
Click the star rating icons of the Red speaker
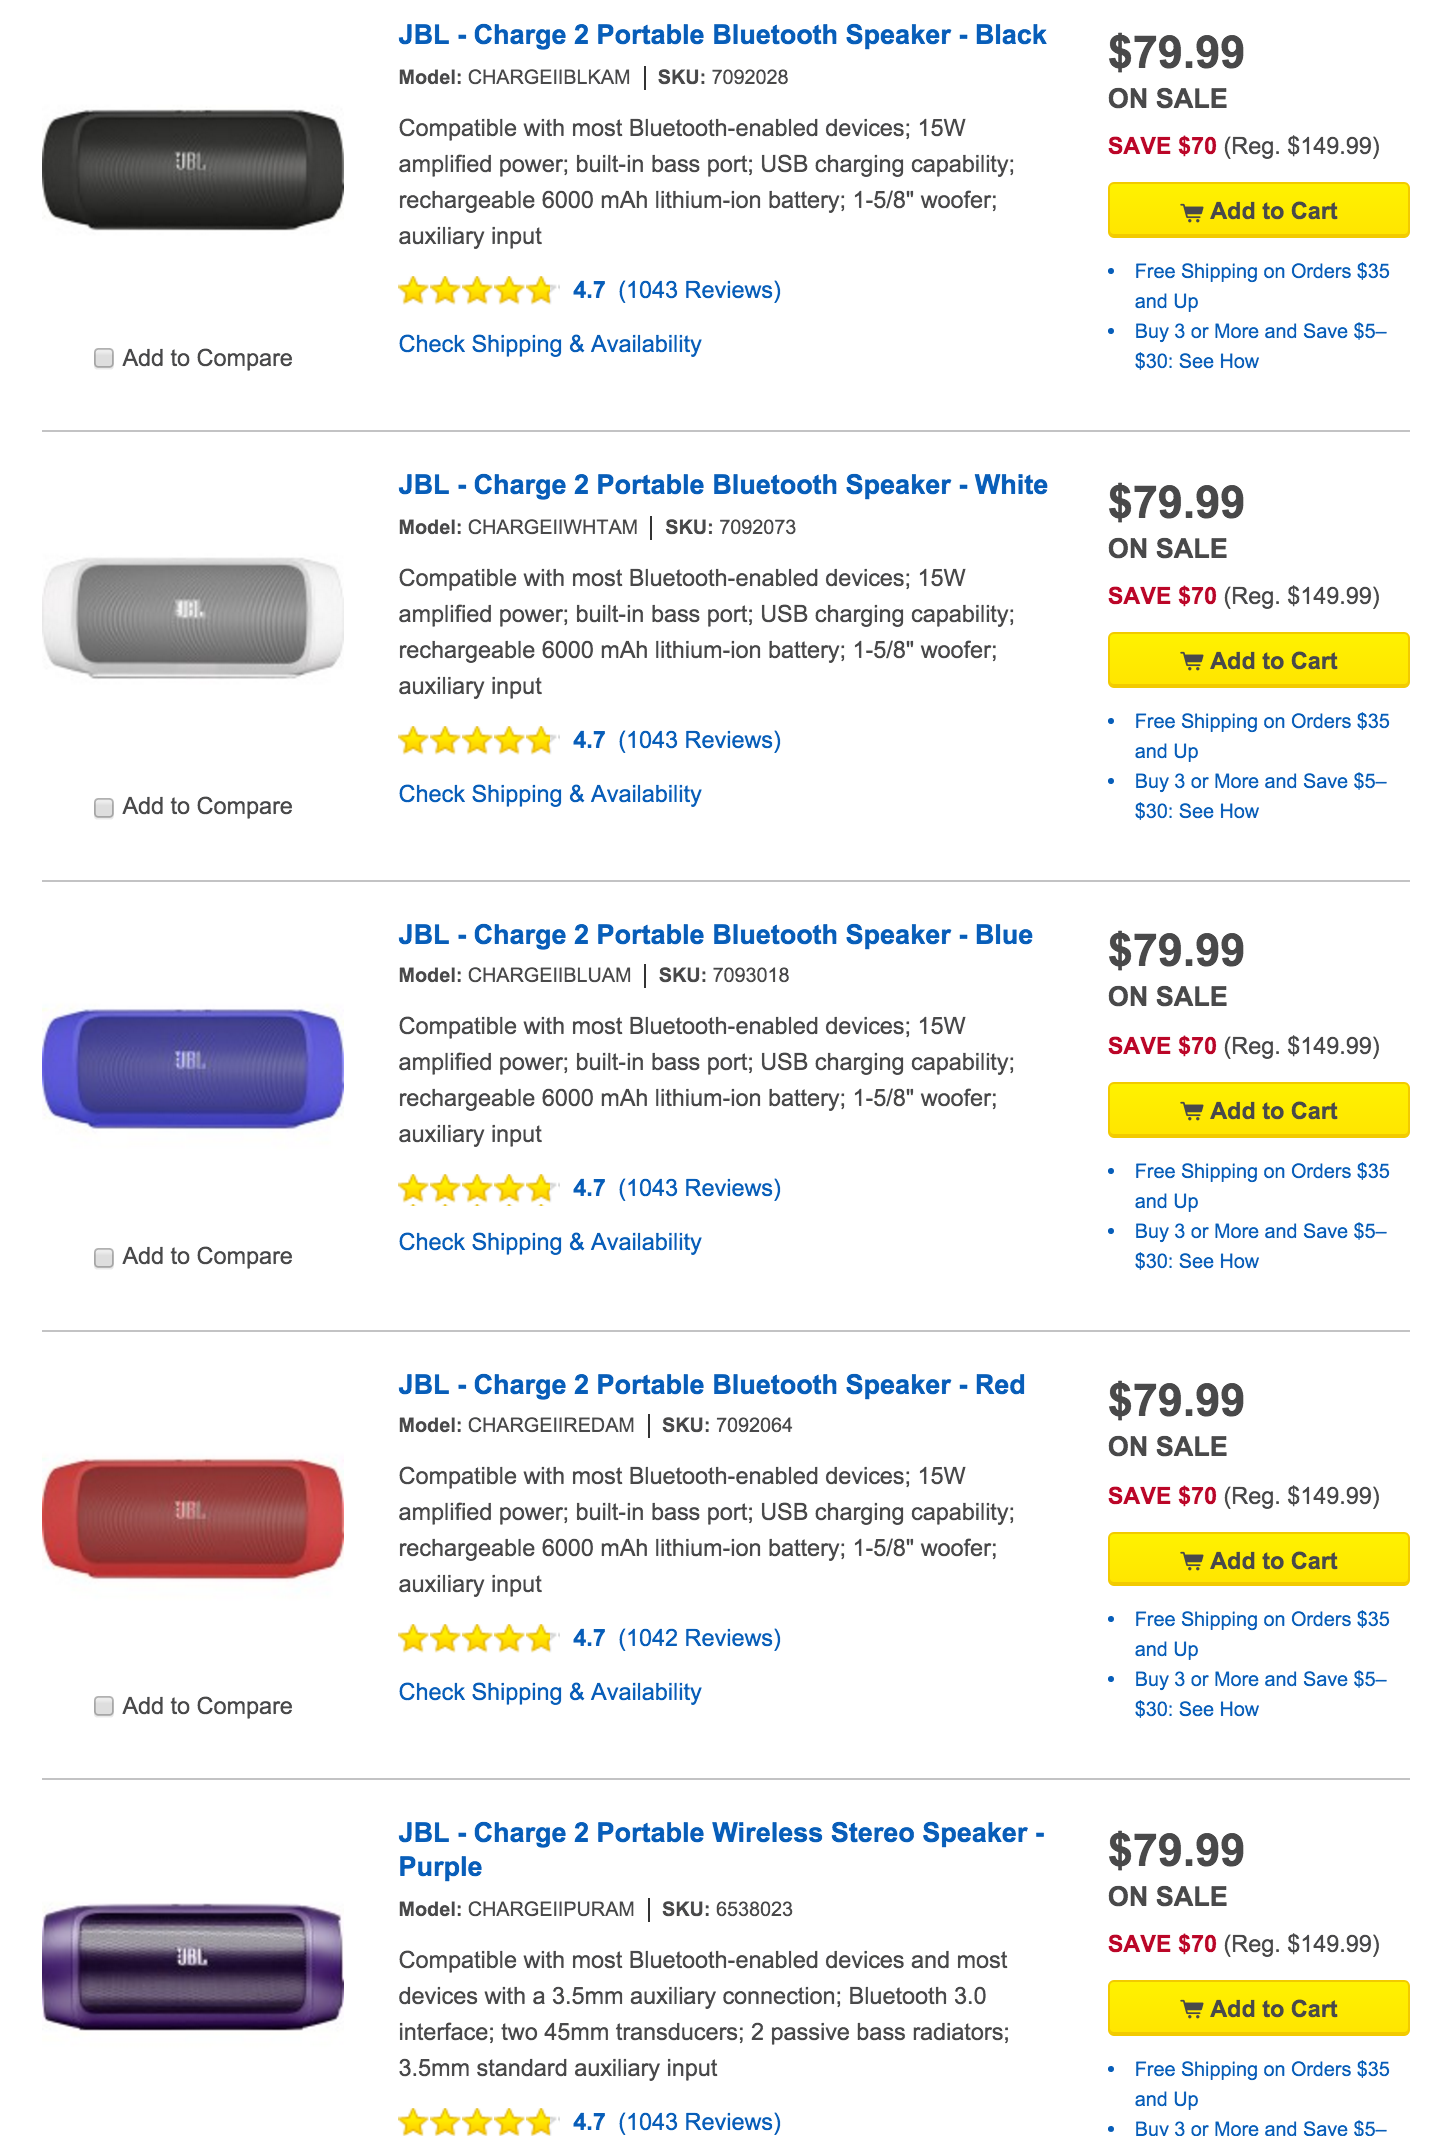point(476,1638)
